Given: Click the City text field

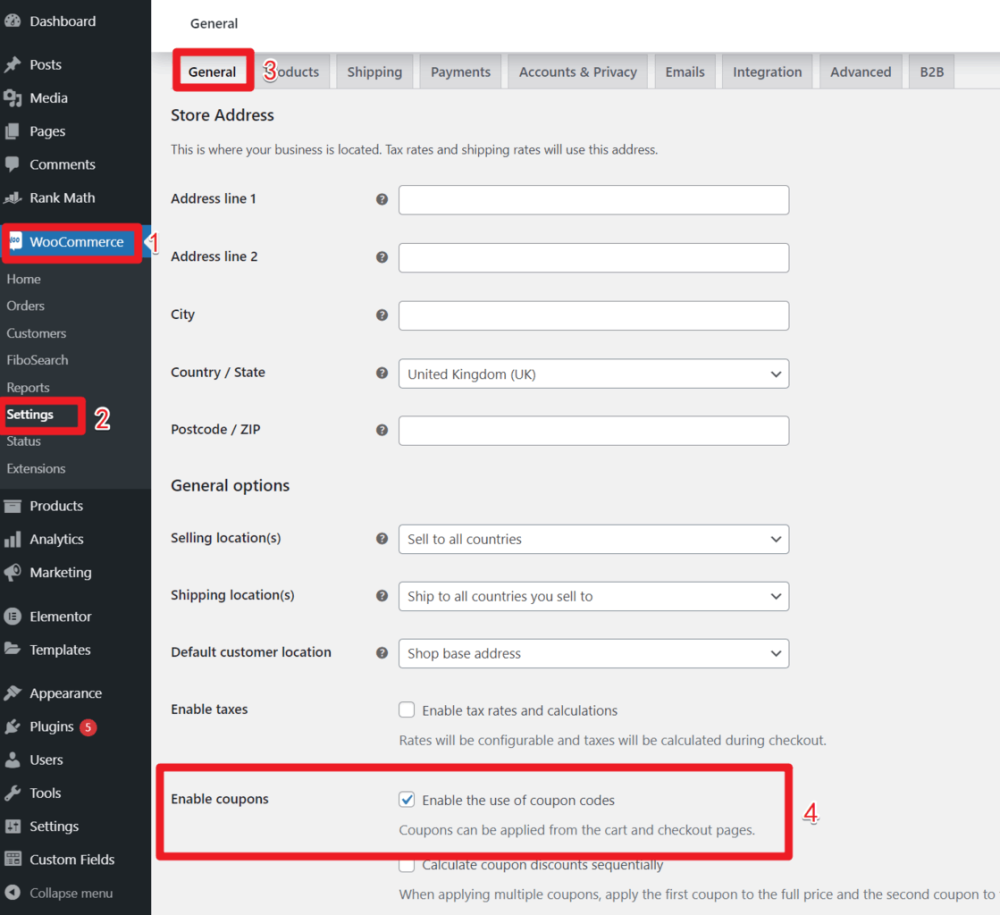Looking at the screenshot, I should (594, 316).
